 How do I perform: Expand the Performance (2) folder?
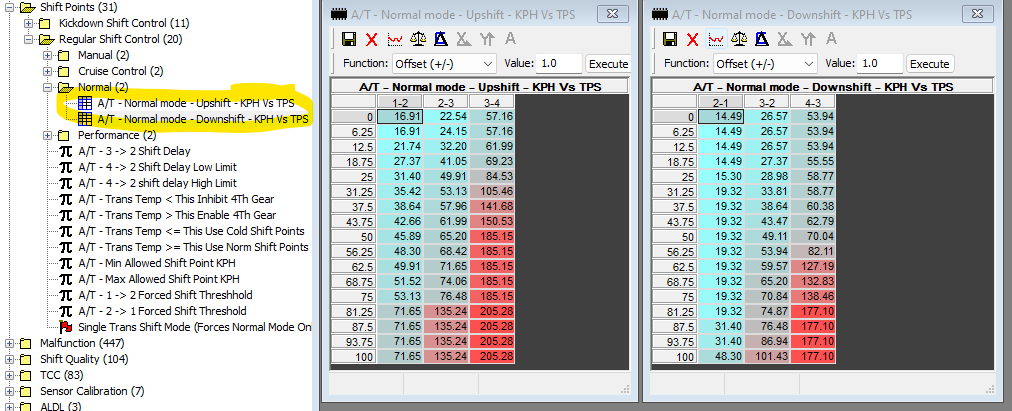pos(48,135)
